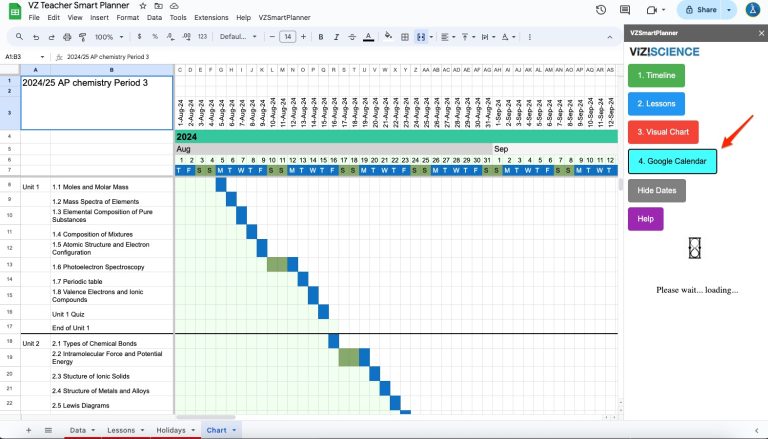
Task: Open the borders tool
Action: (405, 37)
